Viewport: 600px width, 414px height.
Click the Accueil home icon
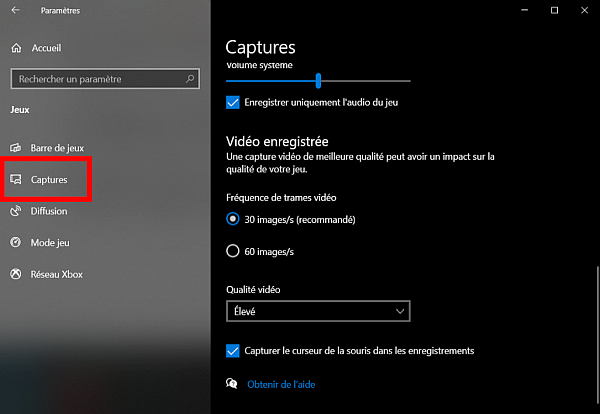[15, 47]
